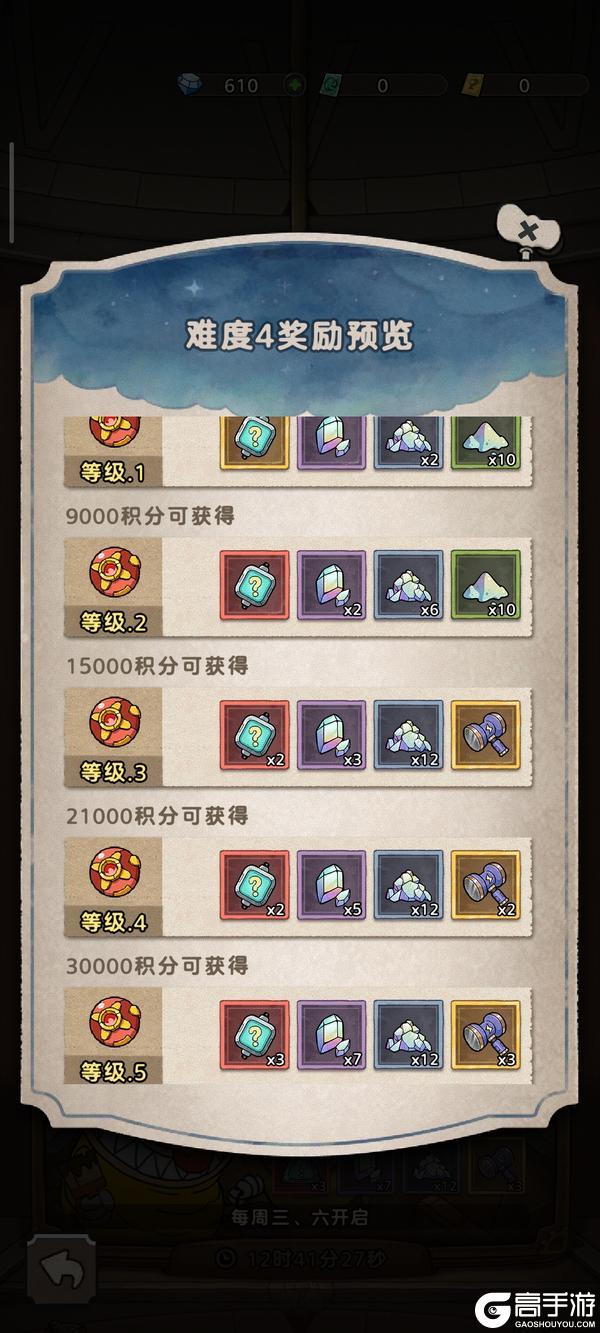
Task: Tap the level 5 crystal x7 reward
Action: coord(332,1035)
